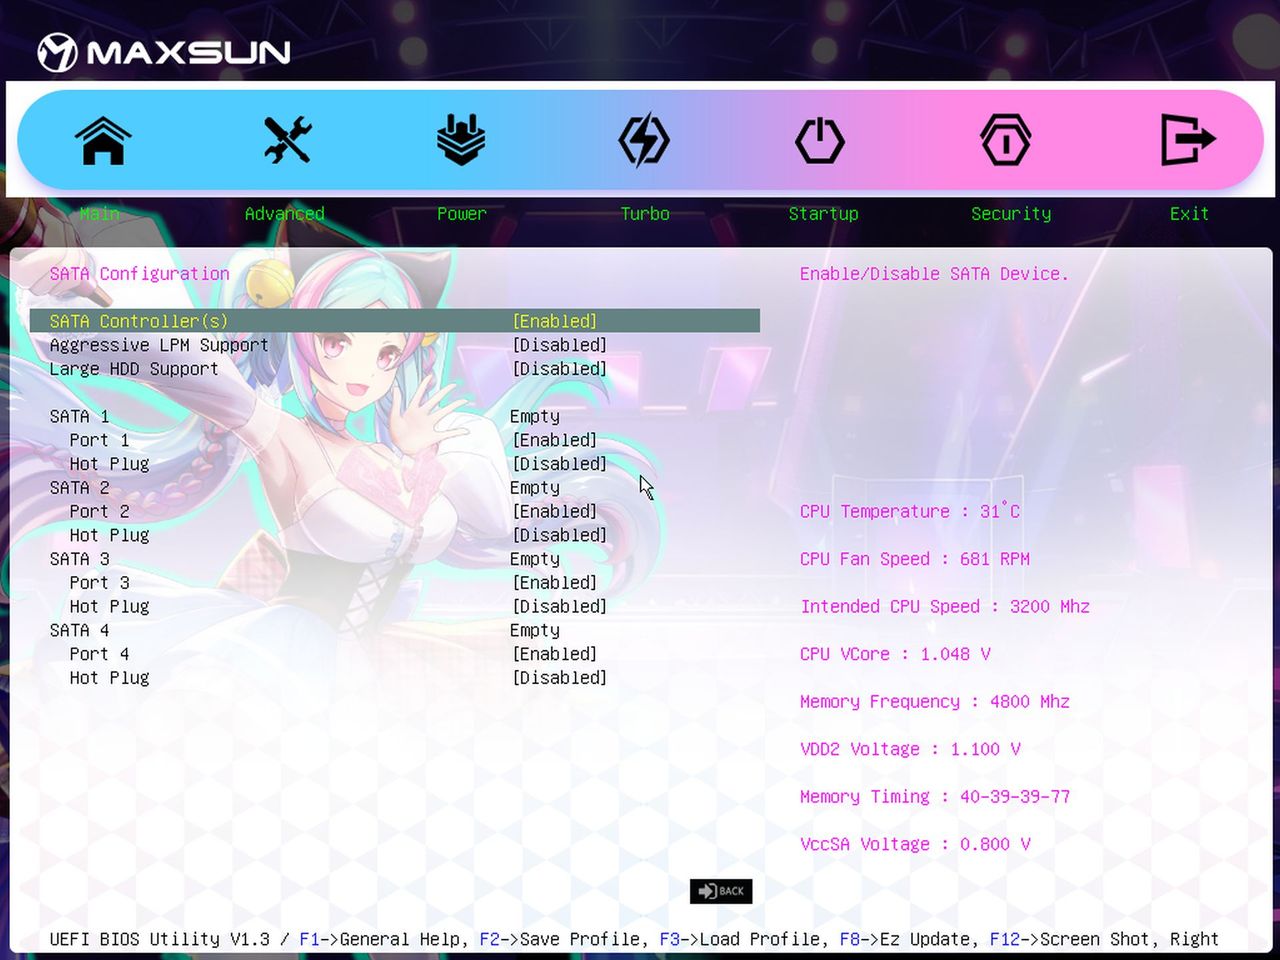Viewport: 1280px width, 960px height.
Task: Open the Advanced wrench-and-screwdriver icon
Action: click(x=288, y=140)
